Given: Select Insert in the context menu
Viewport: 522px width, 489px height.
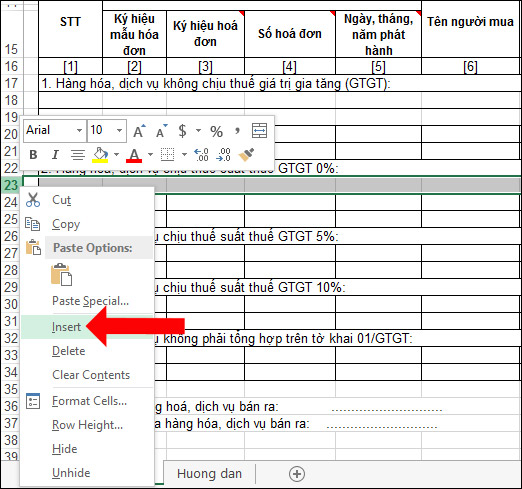Looking at the screenshot, I should (x=87, y=327).
